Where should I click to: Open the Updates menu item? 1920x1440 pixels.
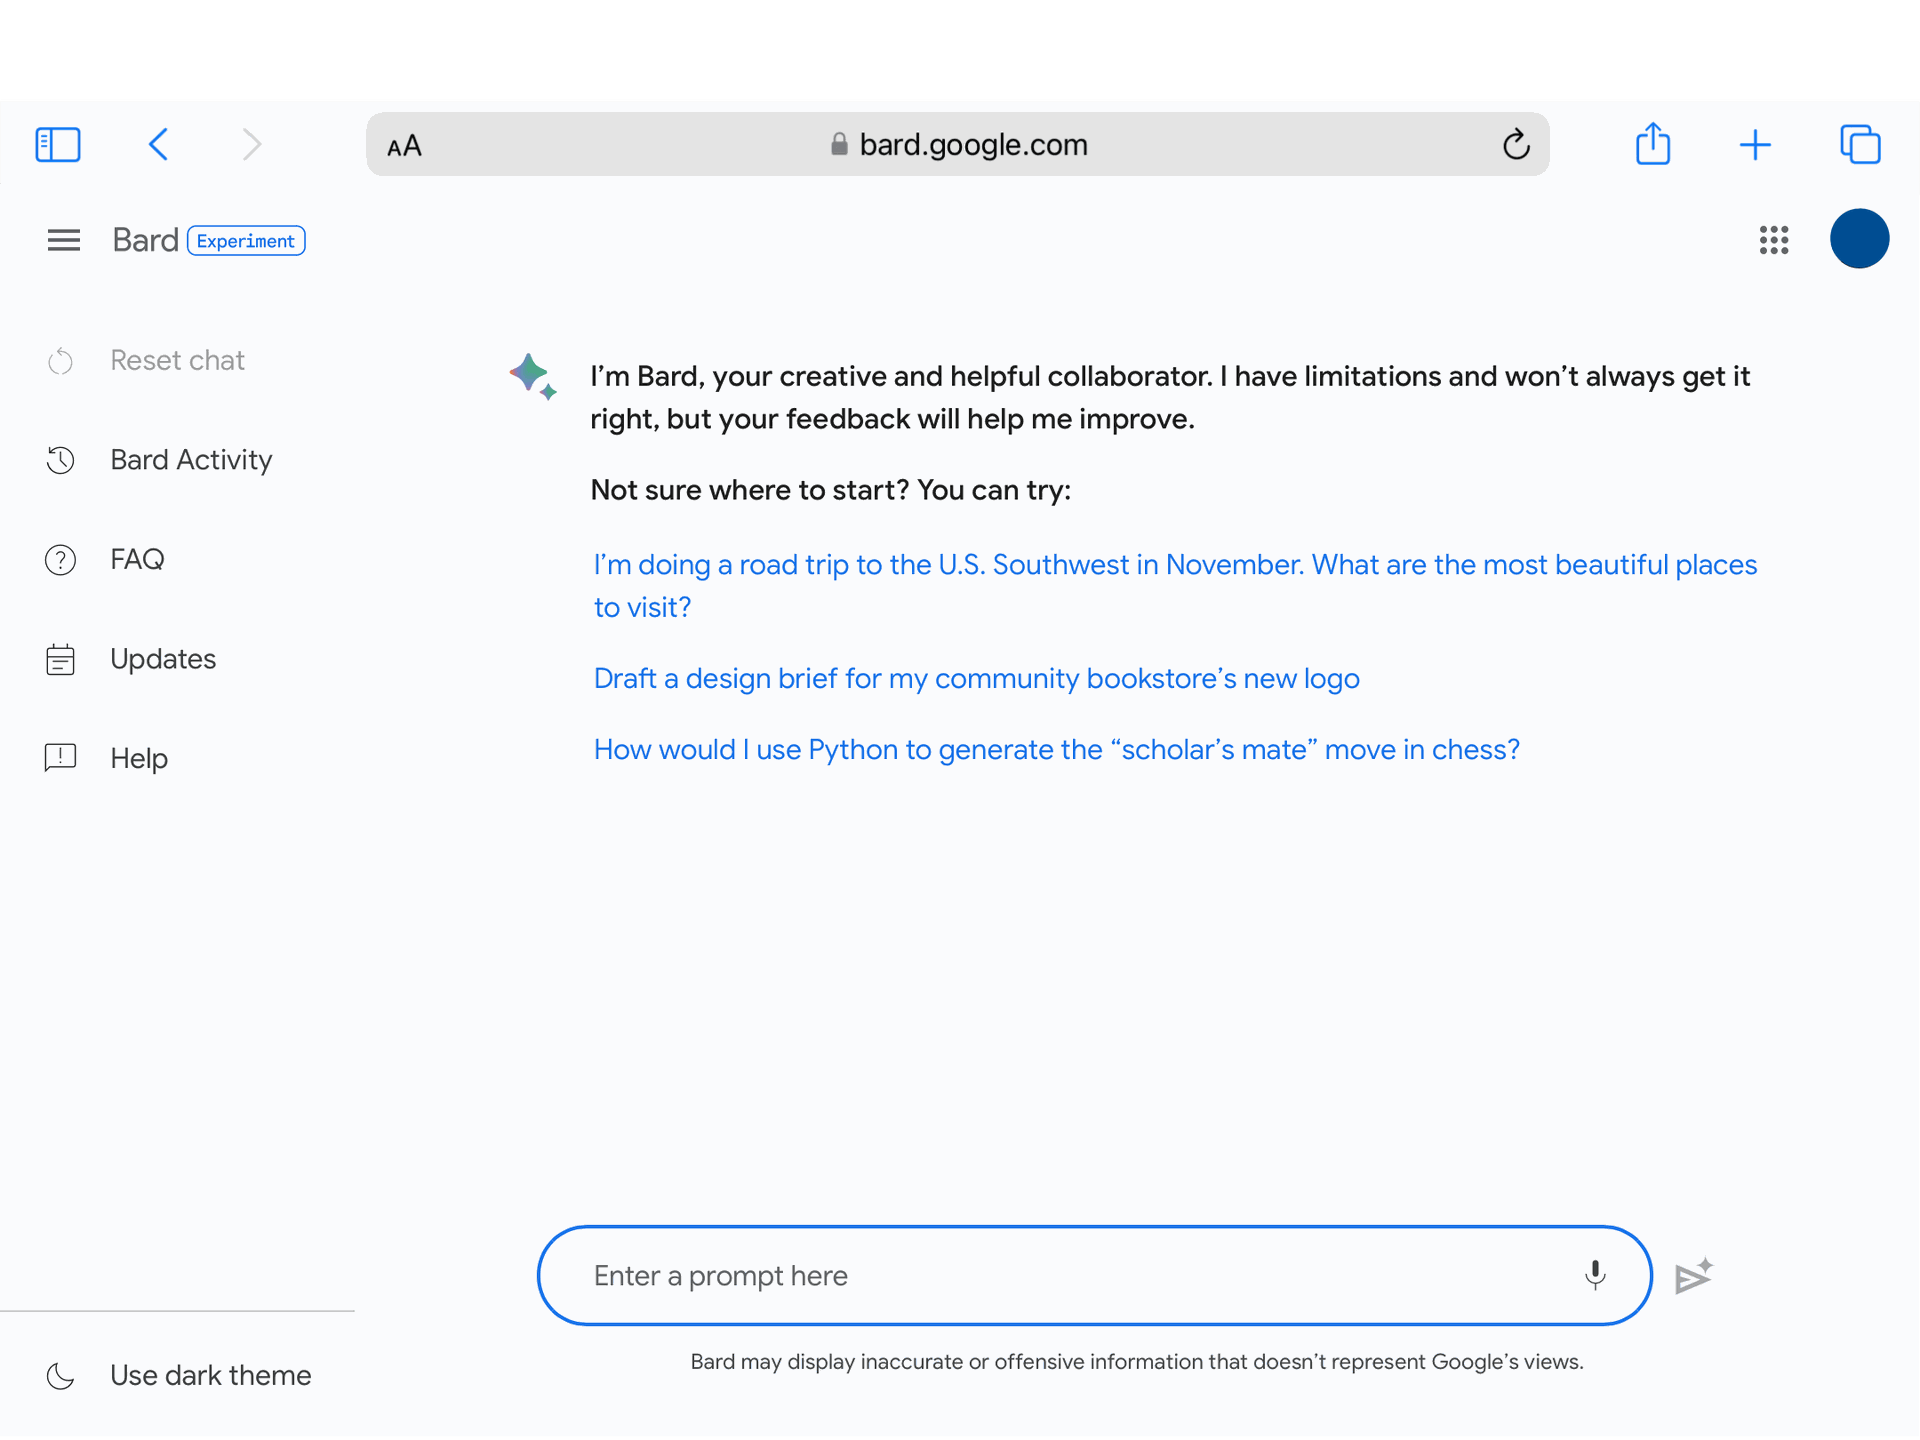coord(163,659)
